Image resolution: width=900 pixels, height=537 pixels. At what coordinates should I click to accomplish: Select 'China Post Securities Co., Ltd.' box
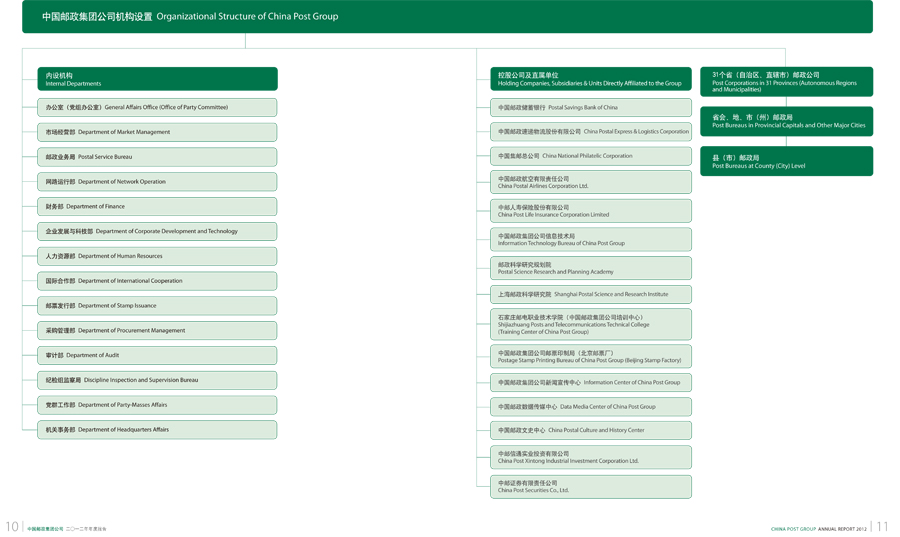click(591, 487)
